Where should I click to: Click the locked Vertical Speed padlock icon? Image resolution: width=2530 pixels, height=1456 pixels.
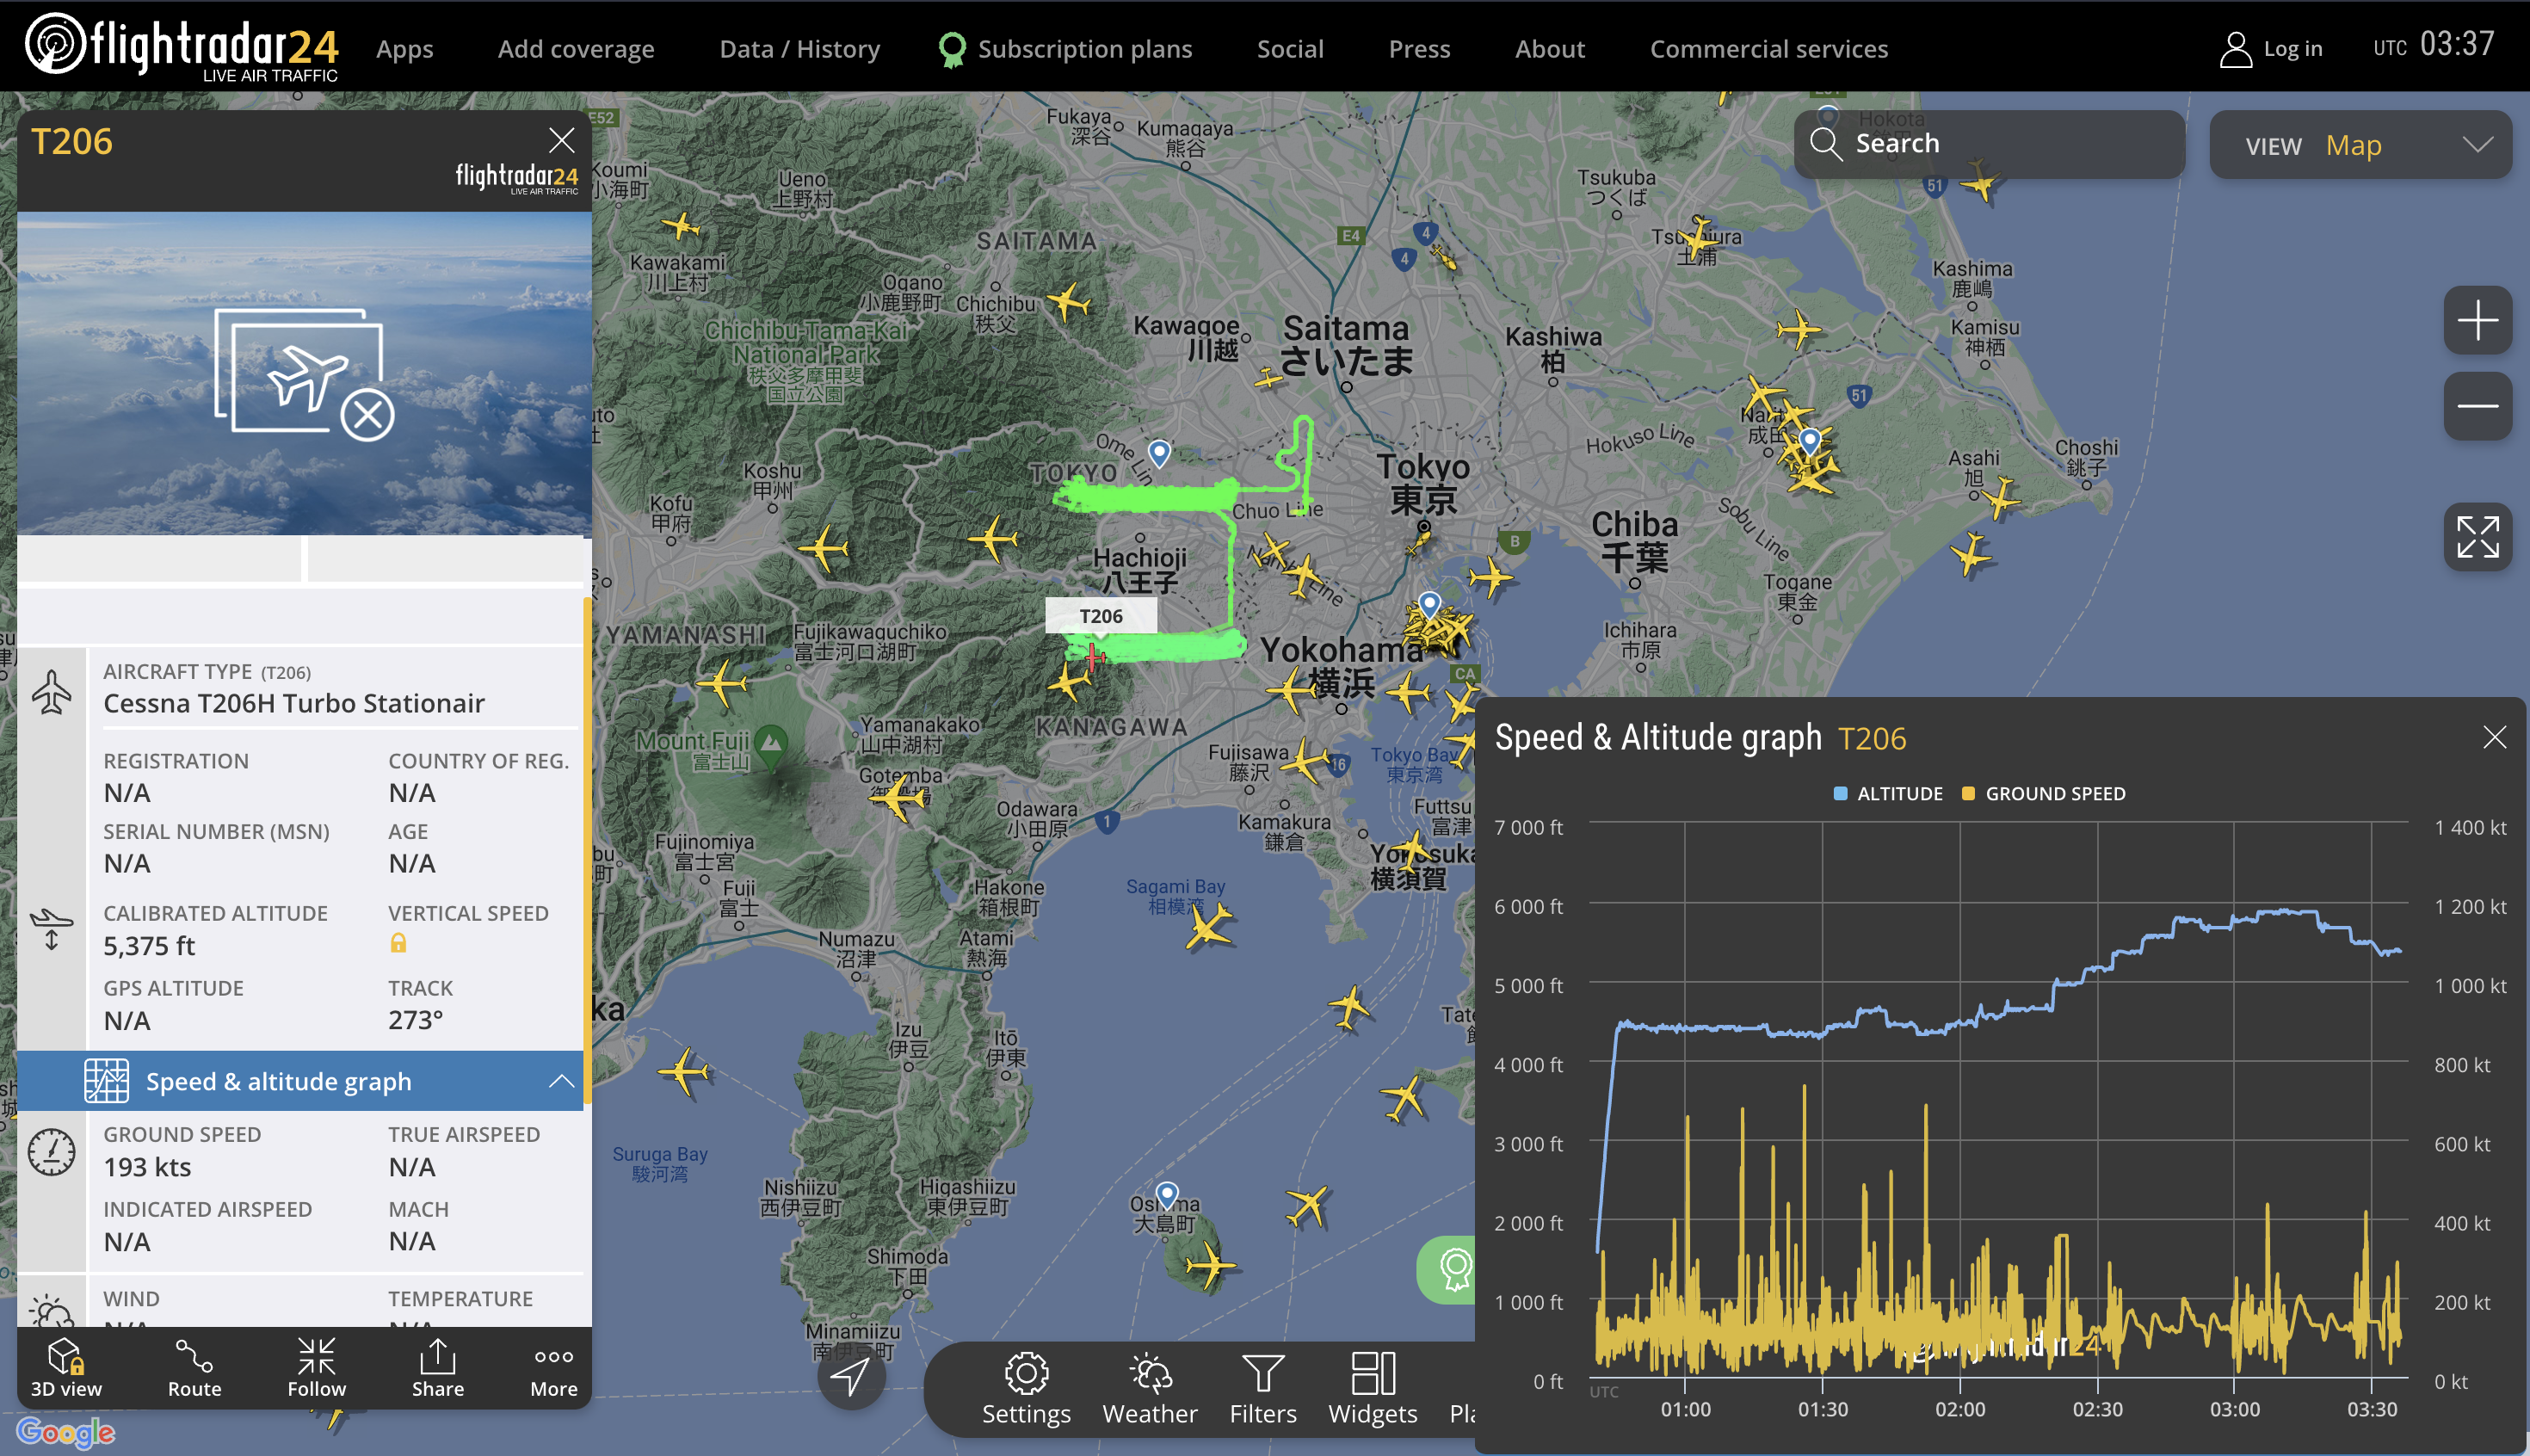398,943
